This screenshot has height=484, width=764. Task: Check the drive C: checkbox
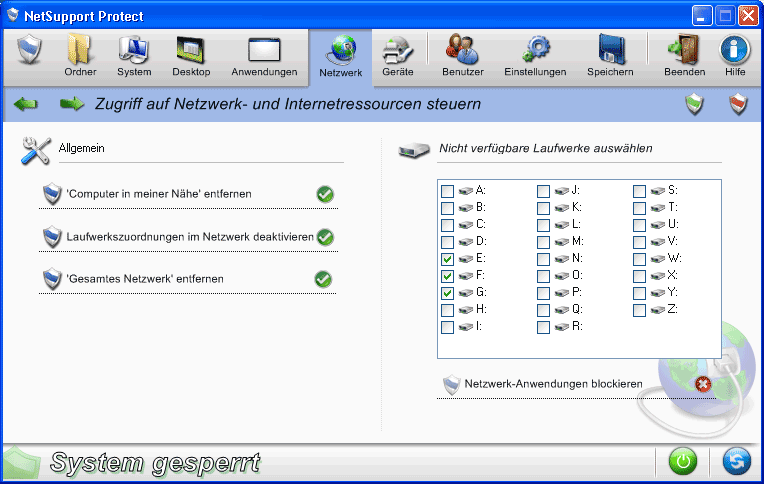pos(447,225)
